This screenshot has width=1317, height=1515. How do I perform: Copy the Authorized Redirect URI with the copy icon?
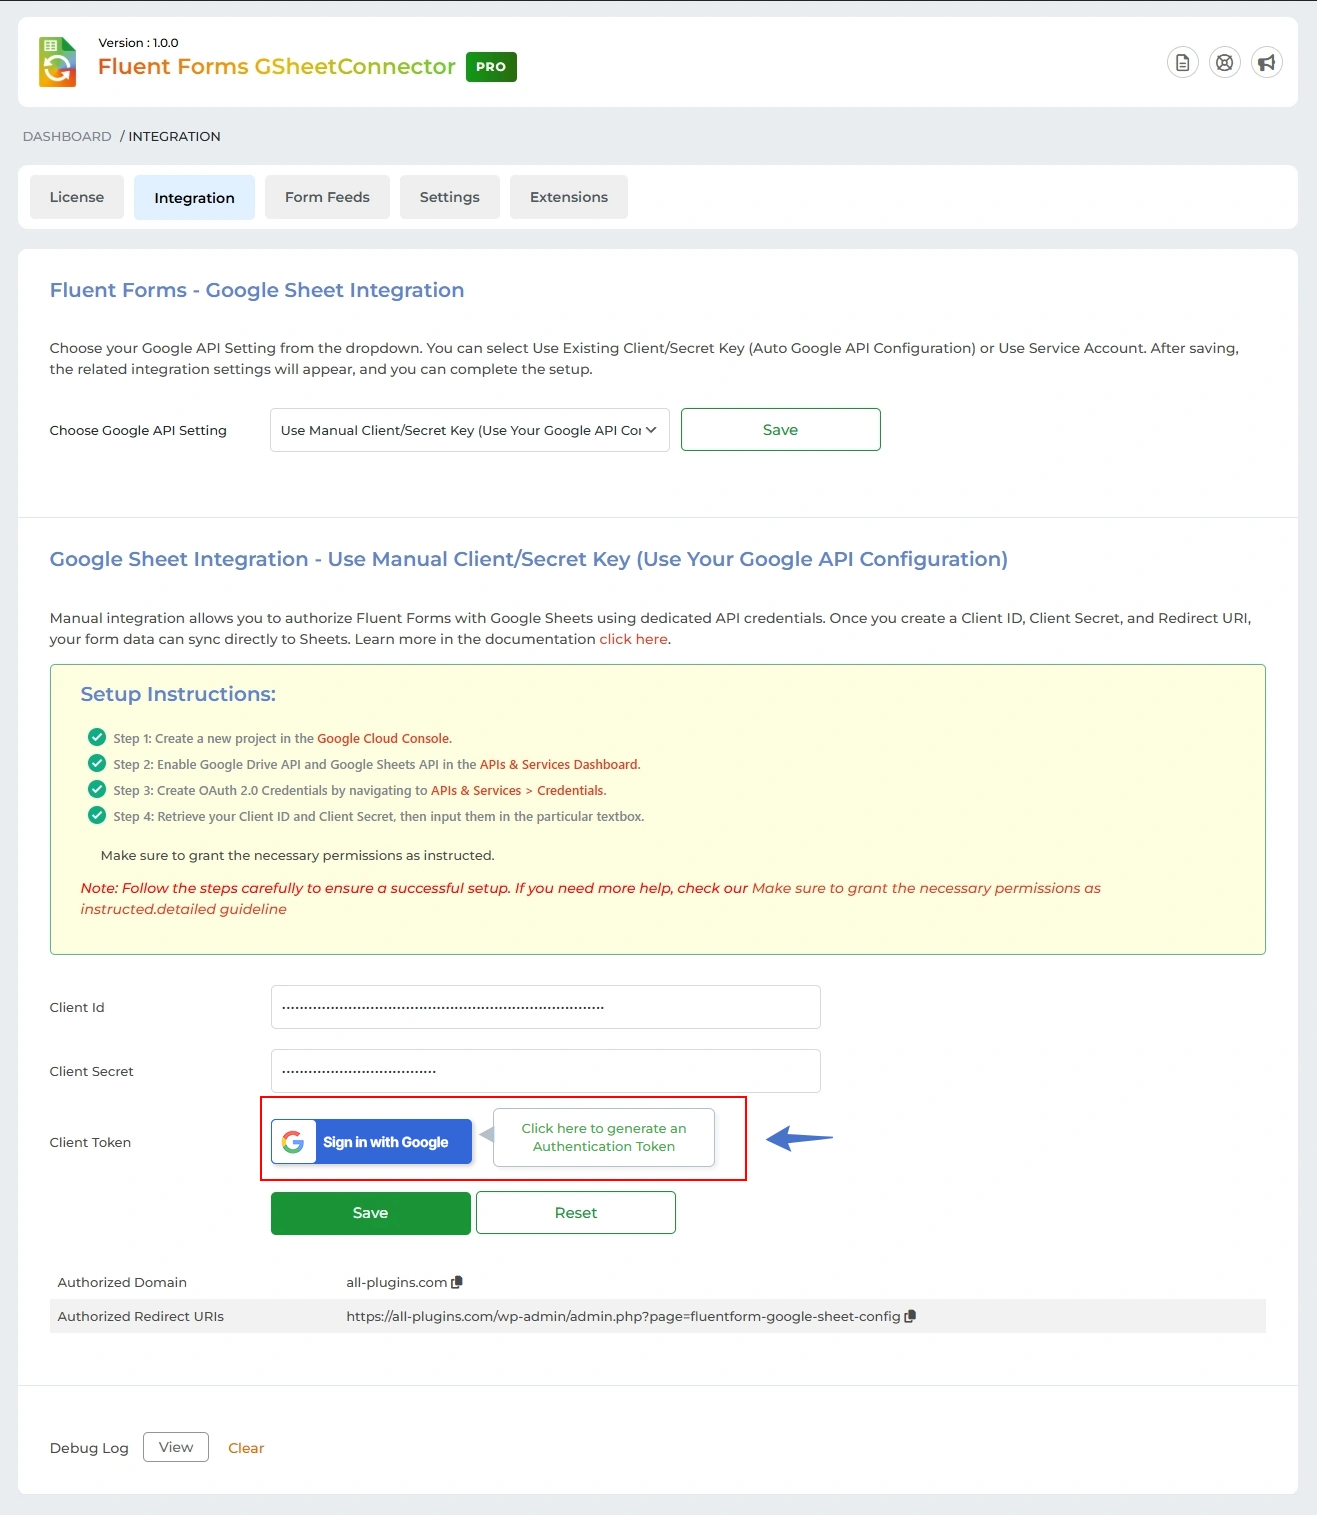point(910,1317)
